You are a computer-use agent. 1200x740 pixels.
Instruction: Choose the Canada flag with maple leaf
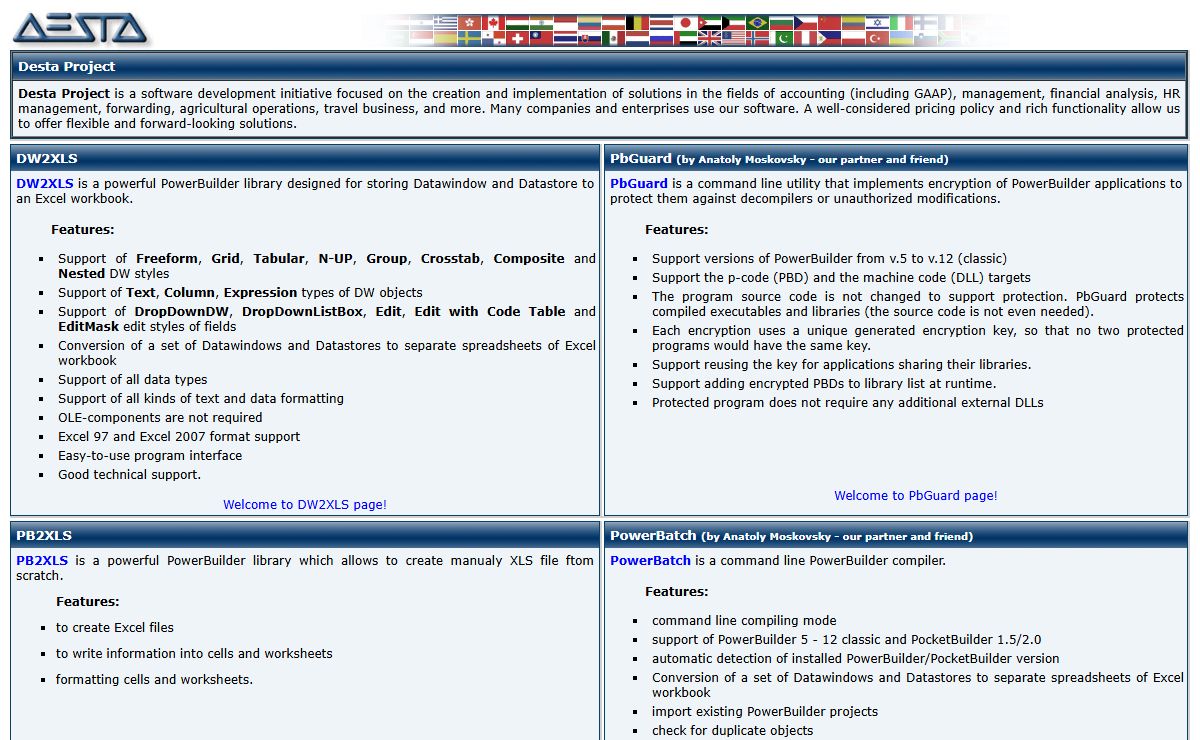click(492, 22)
